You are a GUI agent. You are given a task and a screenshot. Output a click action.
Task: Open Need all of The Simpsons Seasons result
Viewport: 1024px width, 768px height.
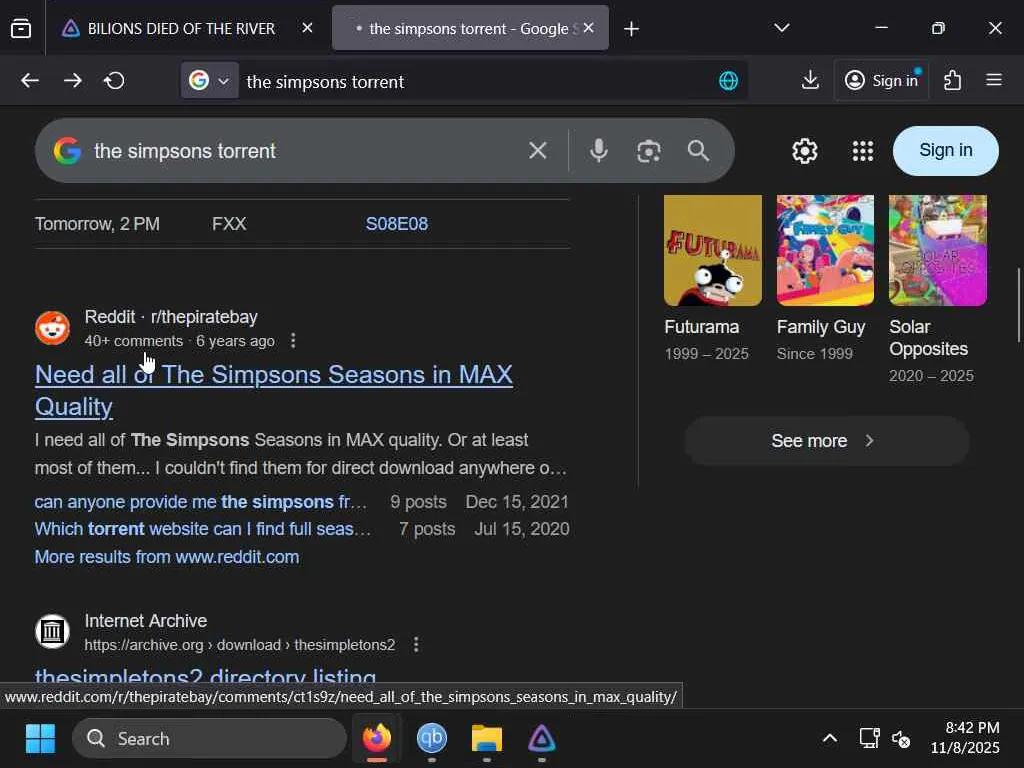pyautogui.click(x=274, y=391)
